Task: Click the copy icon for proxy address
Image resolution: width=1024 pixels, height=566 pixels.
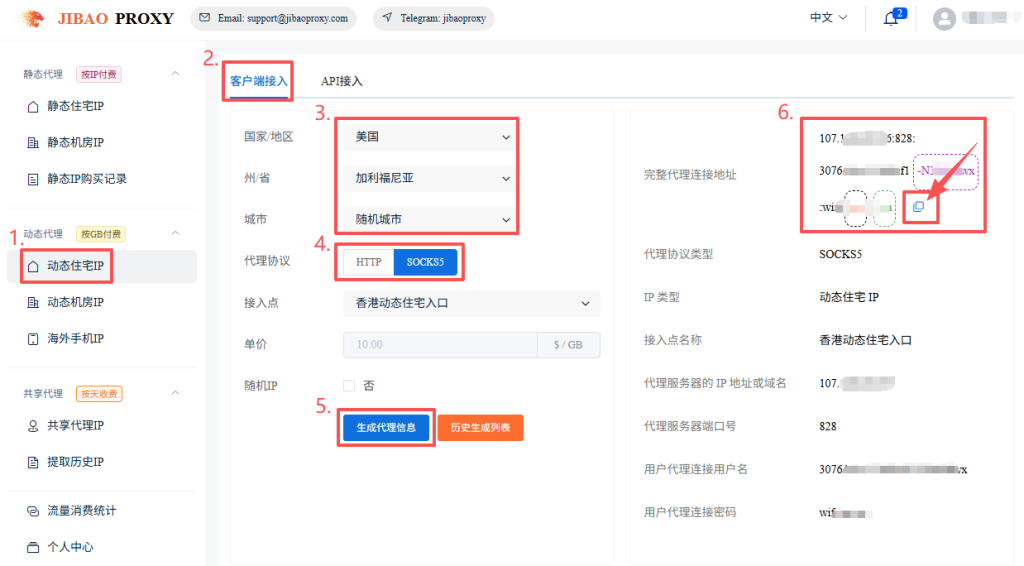Action: [x=918, y=207]
